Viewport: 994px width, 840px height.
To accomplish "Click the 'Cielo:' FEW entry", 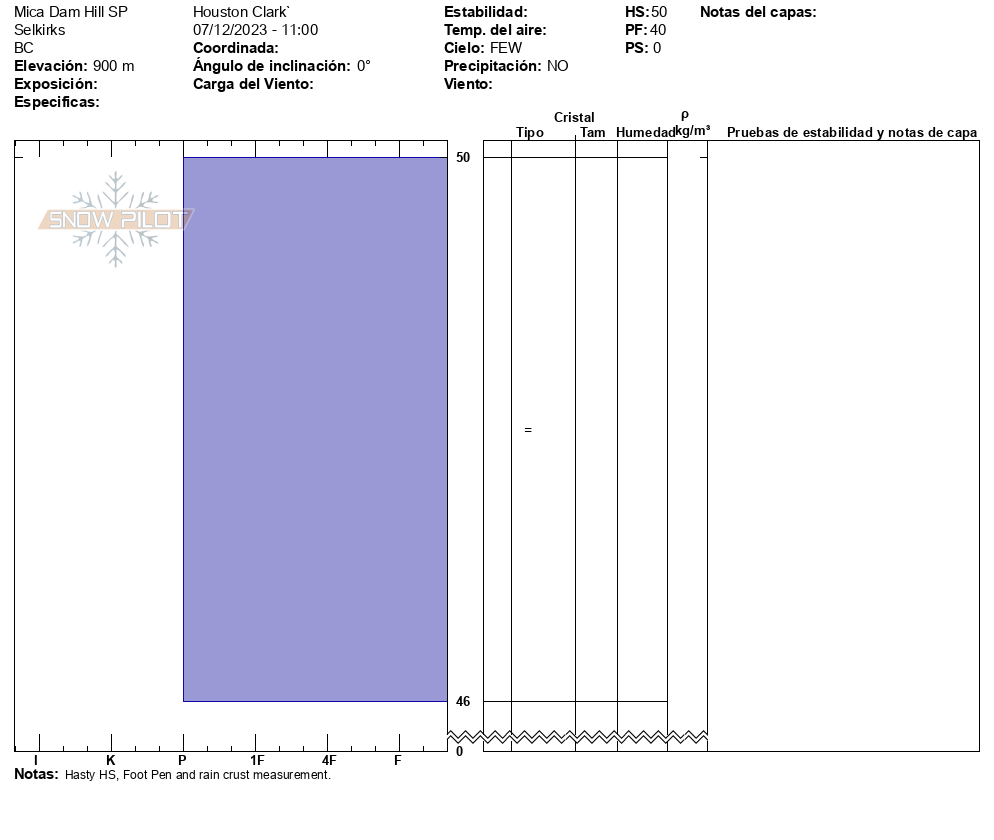I will pos(483,48).
